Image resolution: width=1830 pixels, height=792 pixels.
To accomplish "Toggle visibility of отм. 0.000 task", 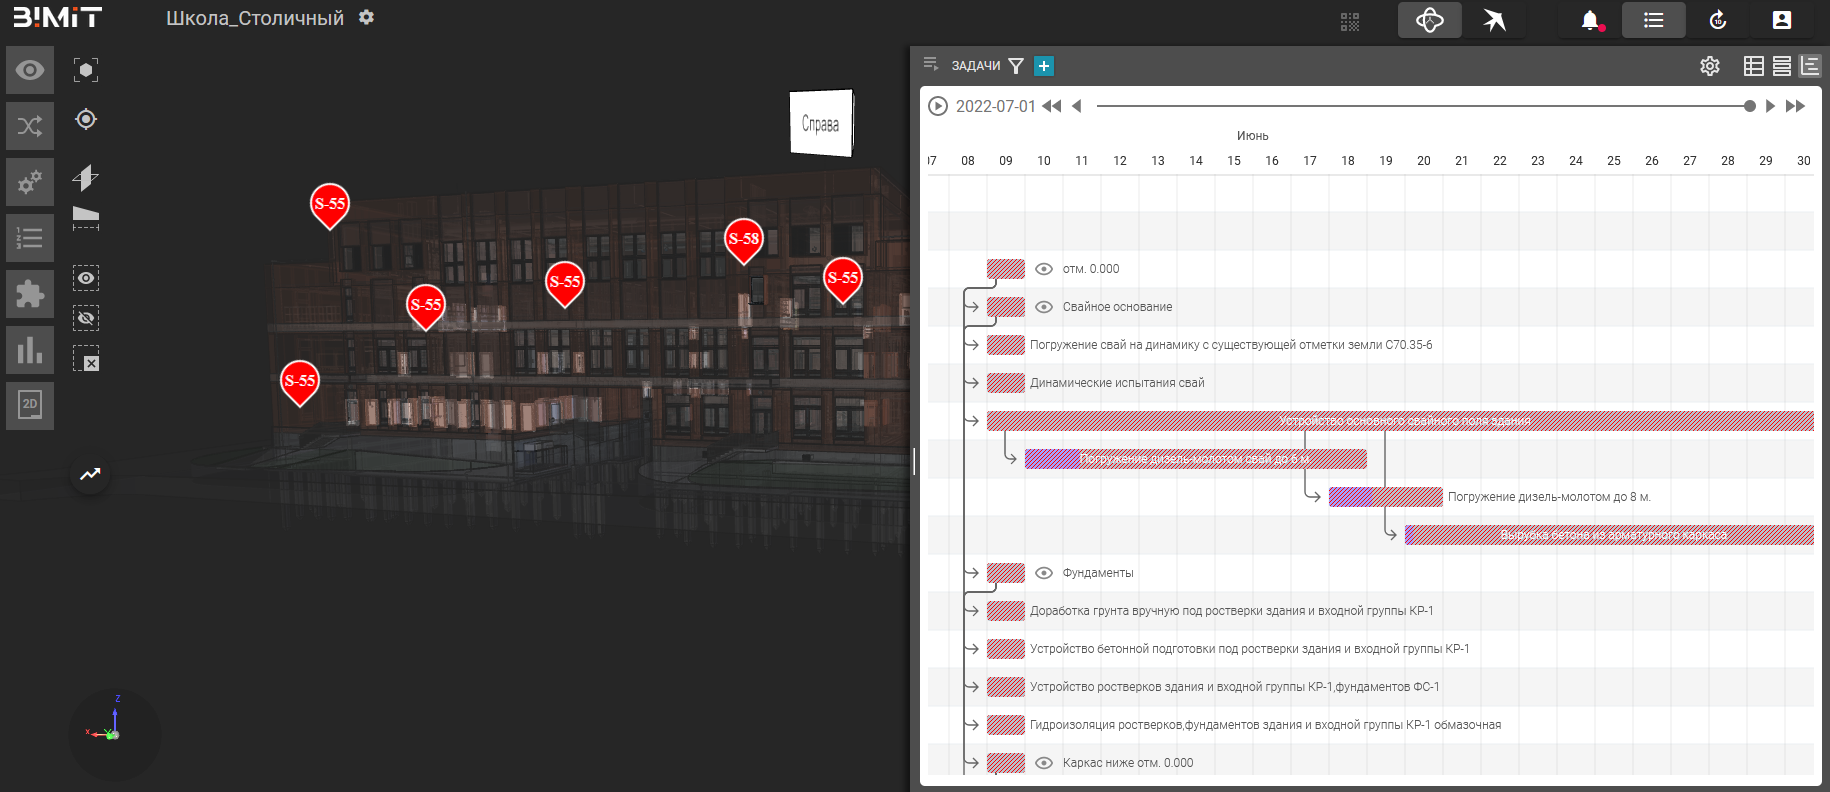I will (x=1044, y=269).
